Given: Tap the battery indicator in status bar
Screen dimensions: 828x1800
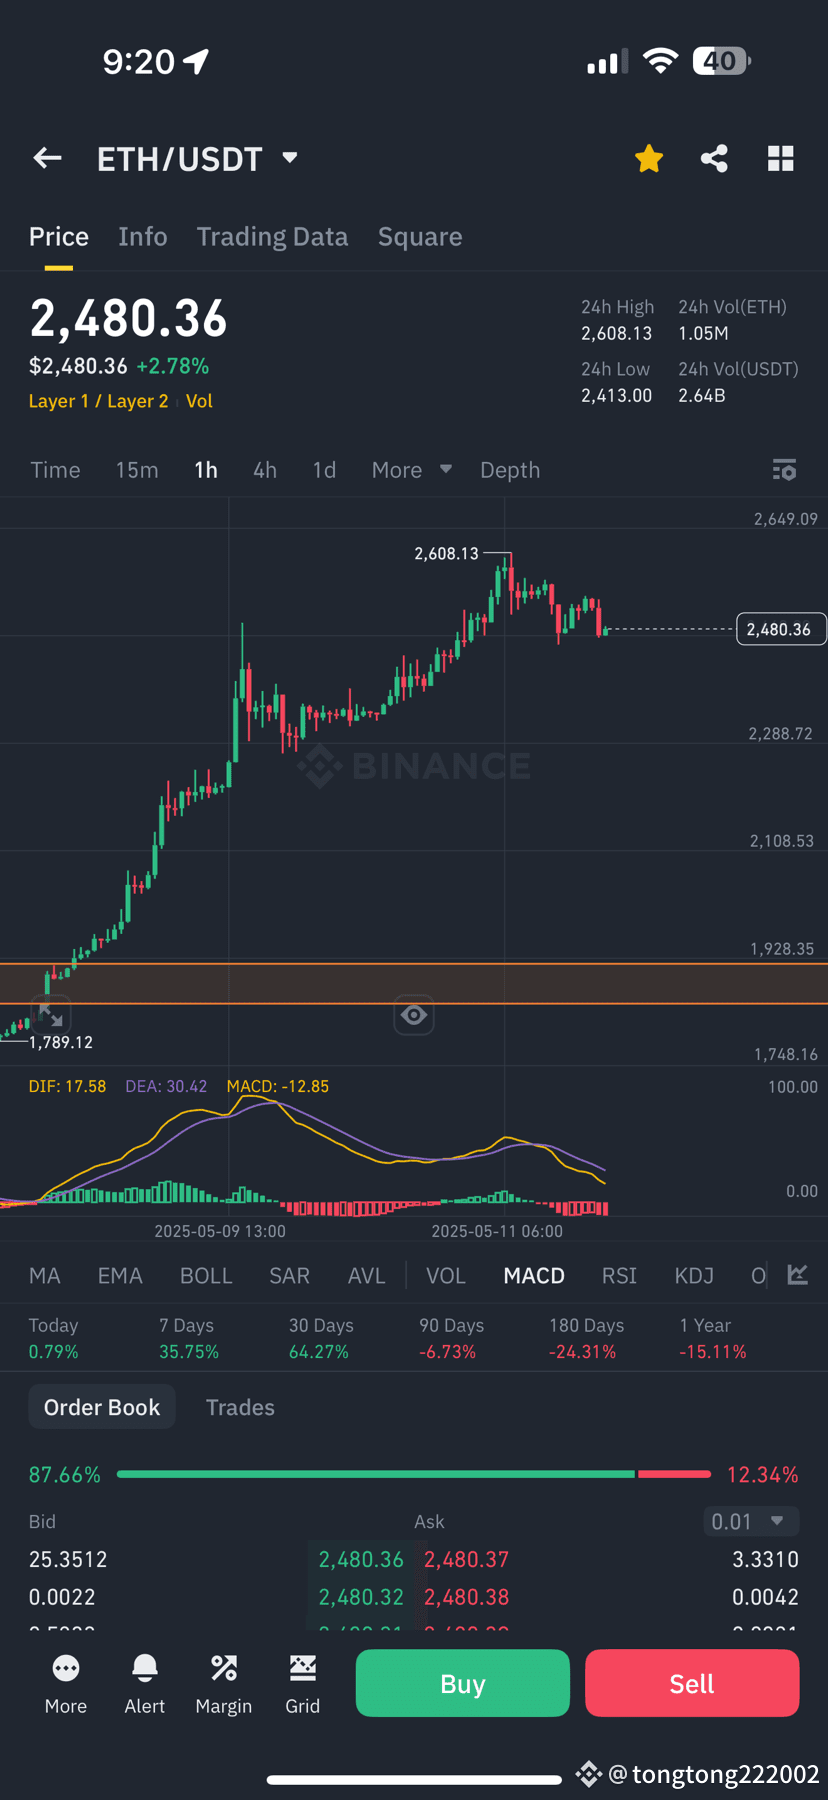Looking at the screenshot, I should tap(722, 61).
